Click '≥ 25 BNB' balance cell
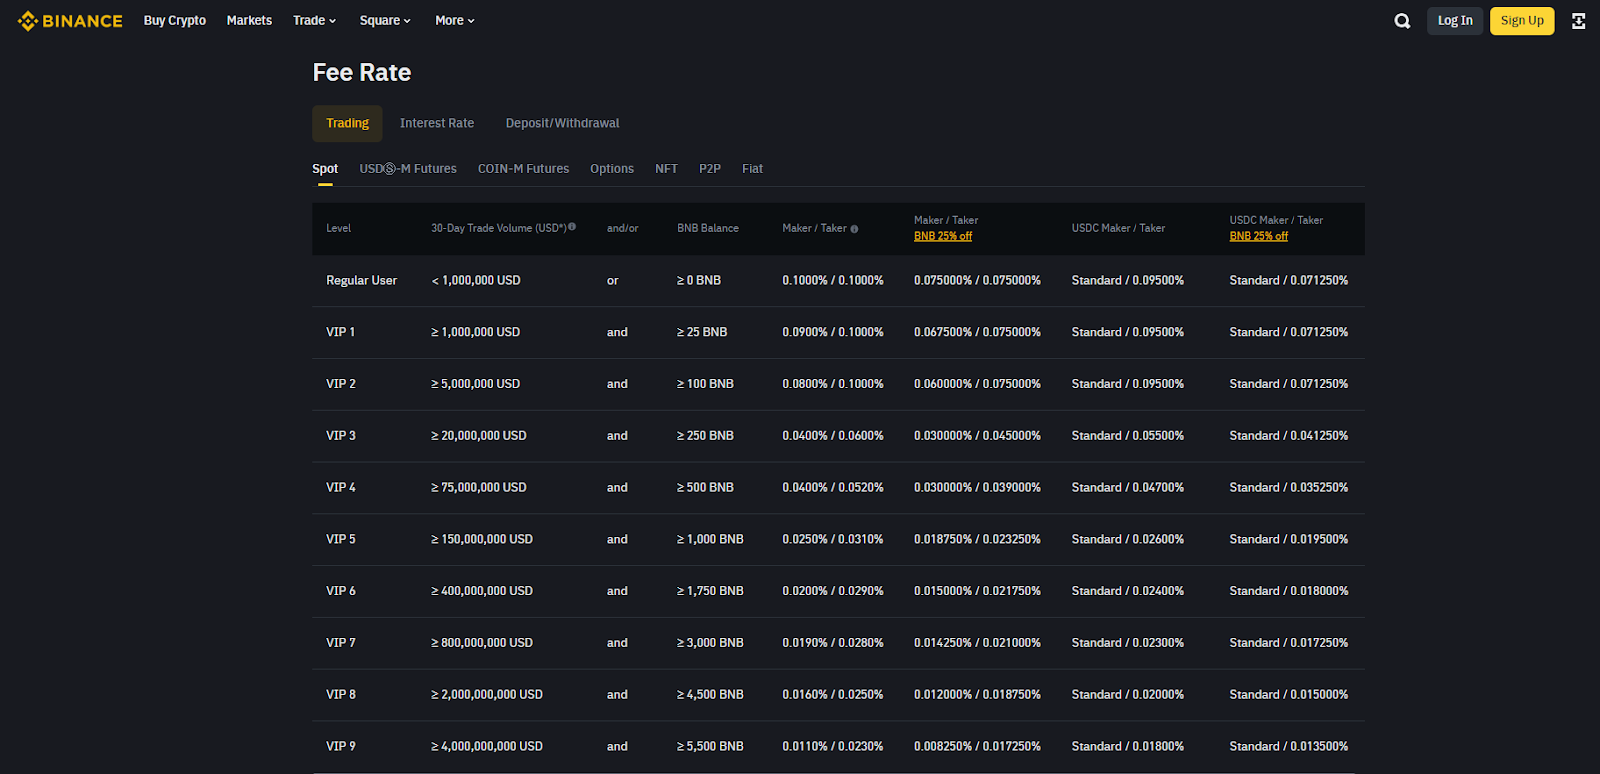The image size is (1600, 774). click(702, 332)
